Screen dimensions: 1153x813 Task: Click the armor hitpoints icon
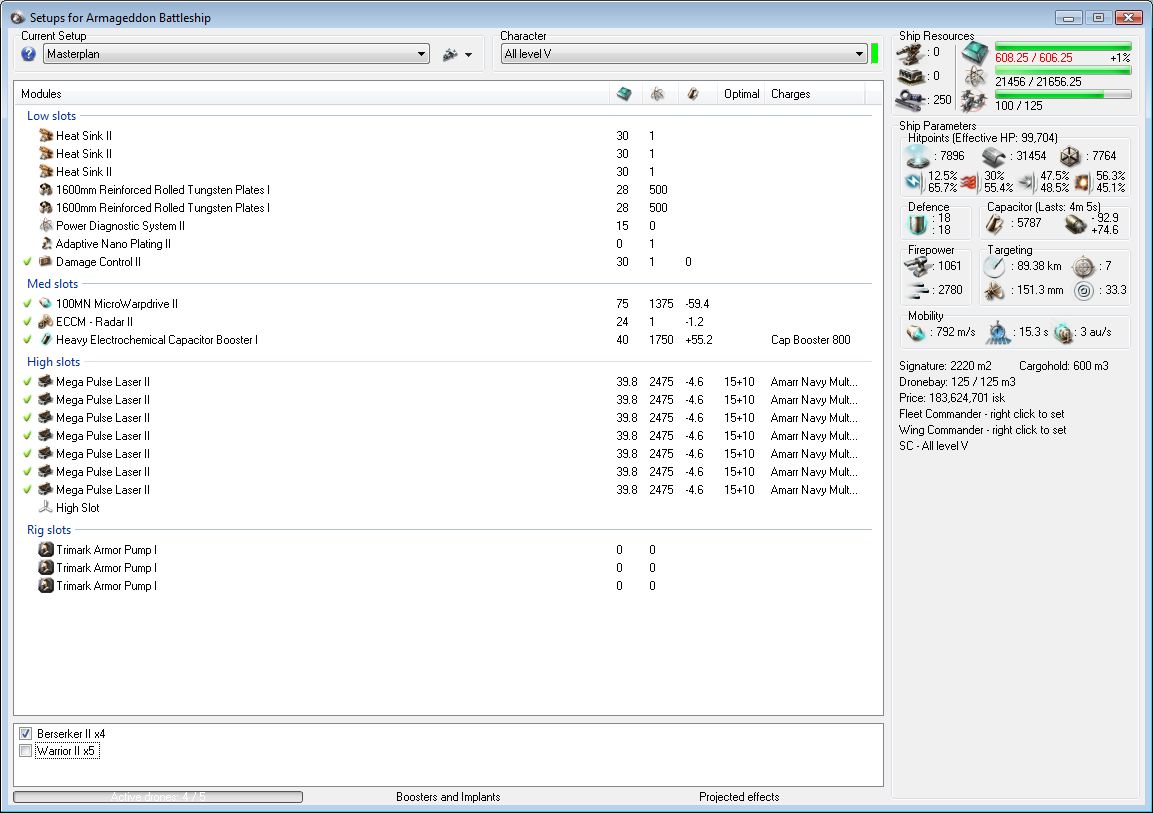tap(993, 156)
